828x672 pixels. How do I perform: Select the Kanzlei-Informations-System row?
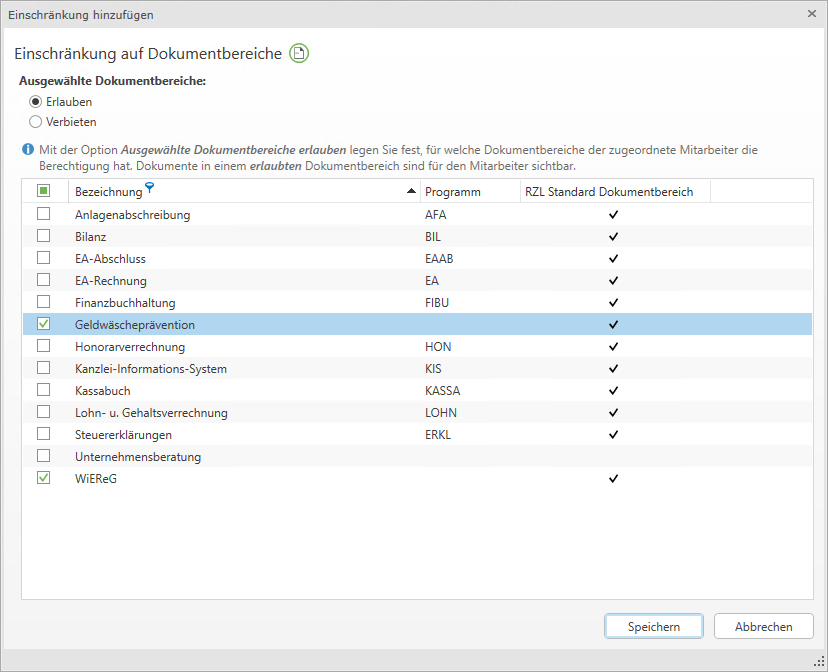click(x=150, y=369)
